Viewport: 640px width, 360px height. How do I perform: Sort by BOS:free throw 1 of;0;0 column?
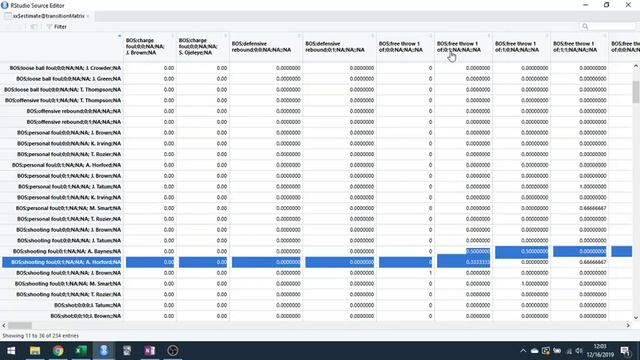click(405, 47)
